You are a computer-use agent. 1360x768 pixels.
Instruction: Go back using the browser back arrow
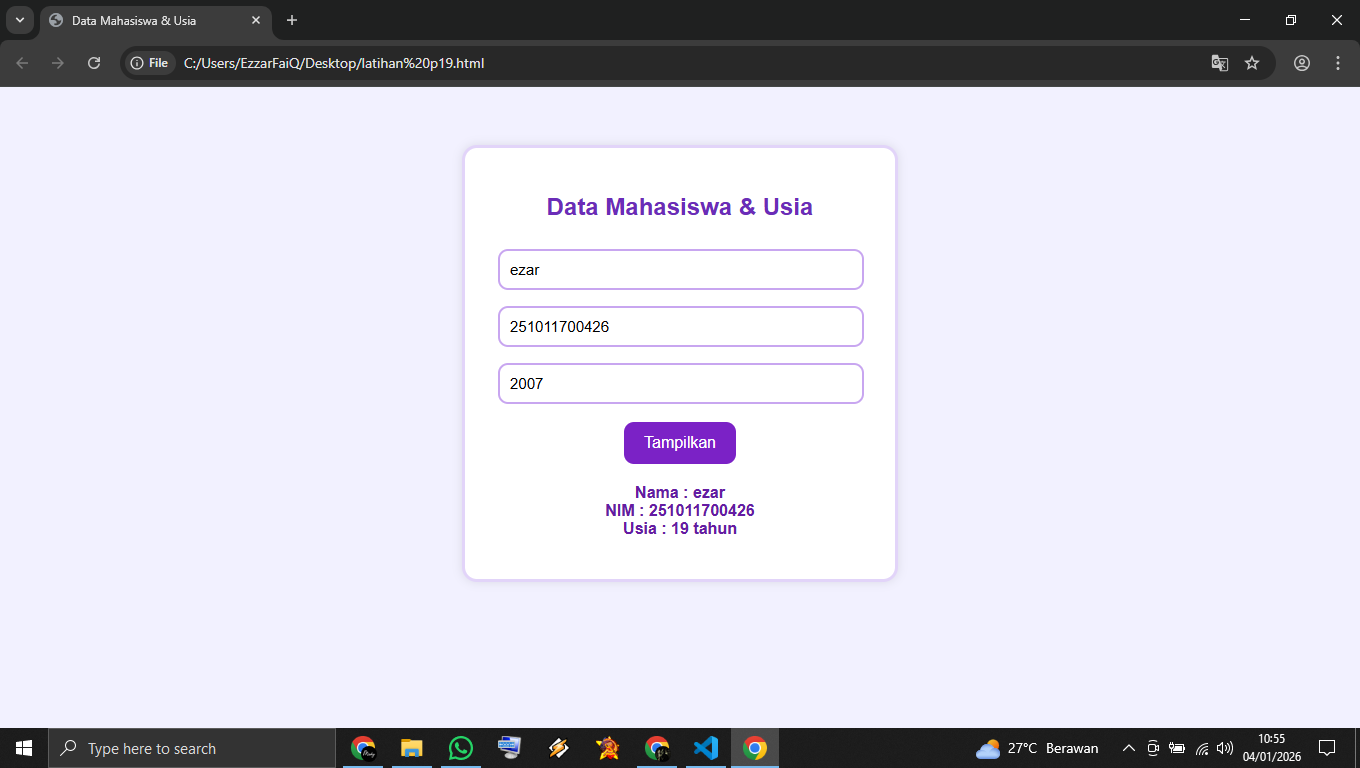(22, 63)
